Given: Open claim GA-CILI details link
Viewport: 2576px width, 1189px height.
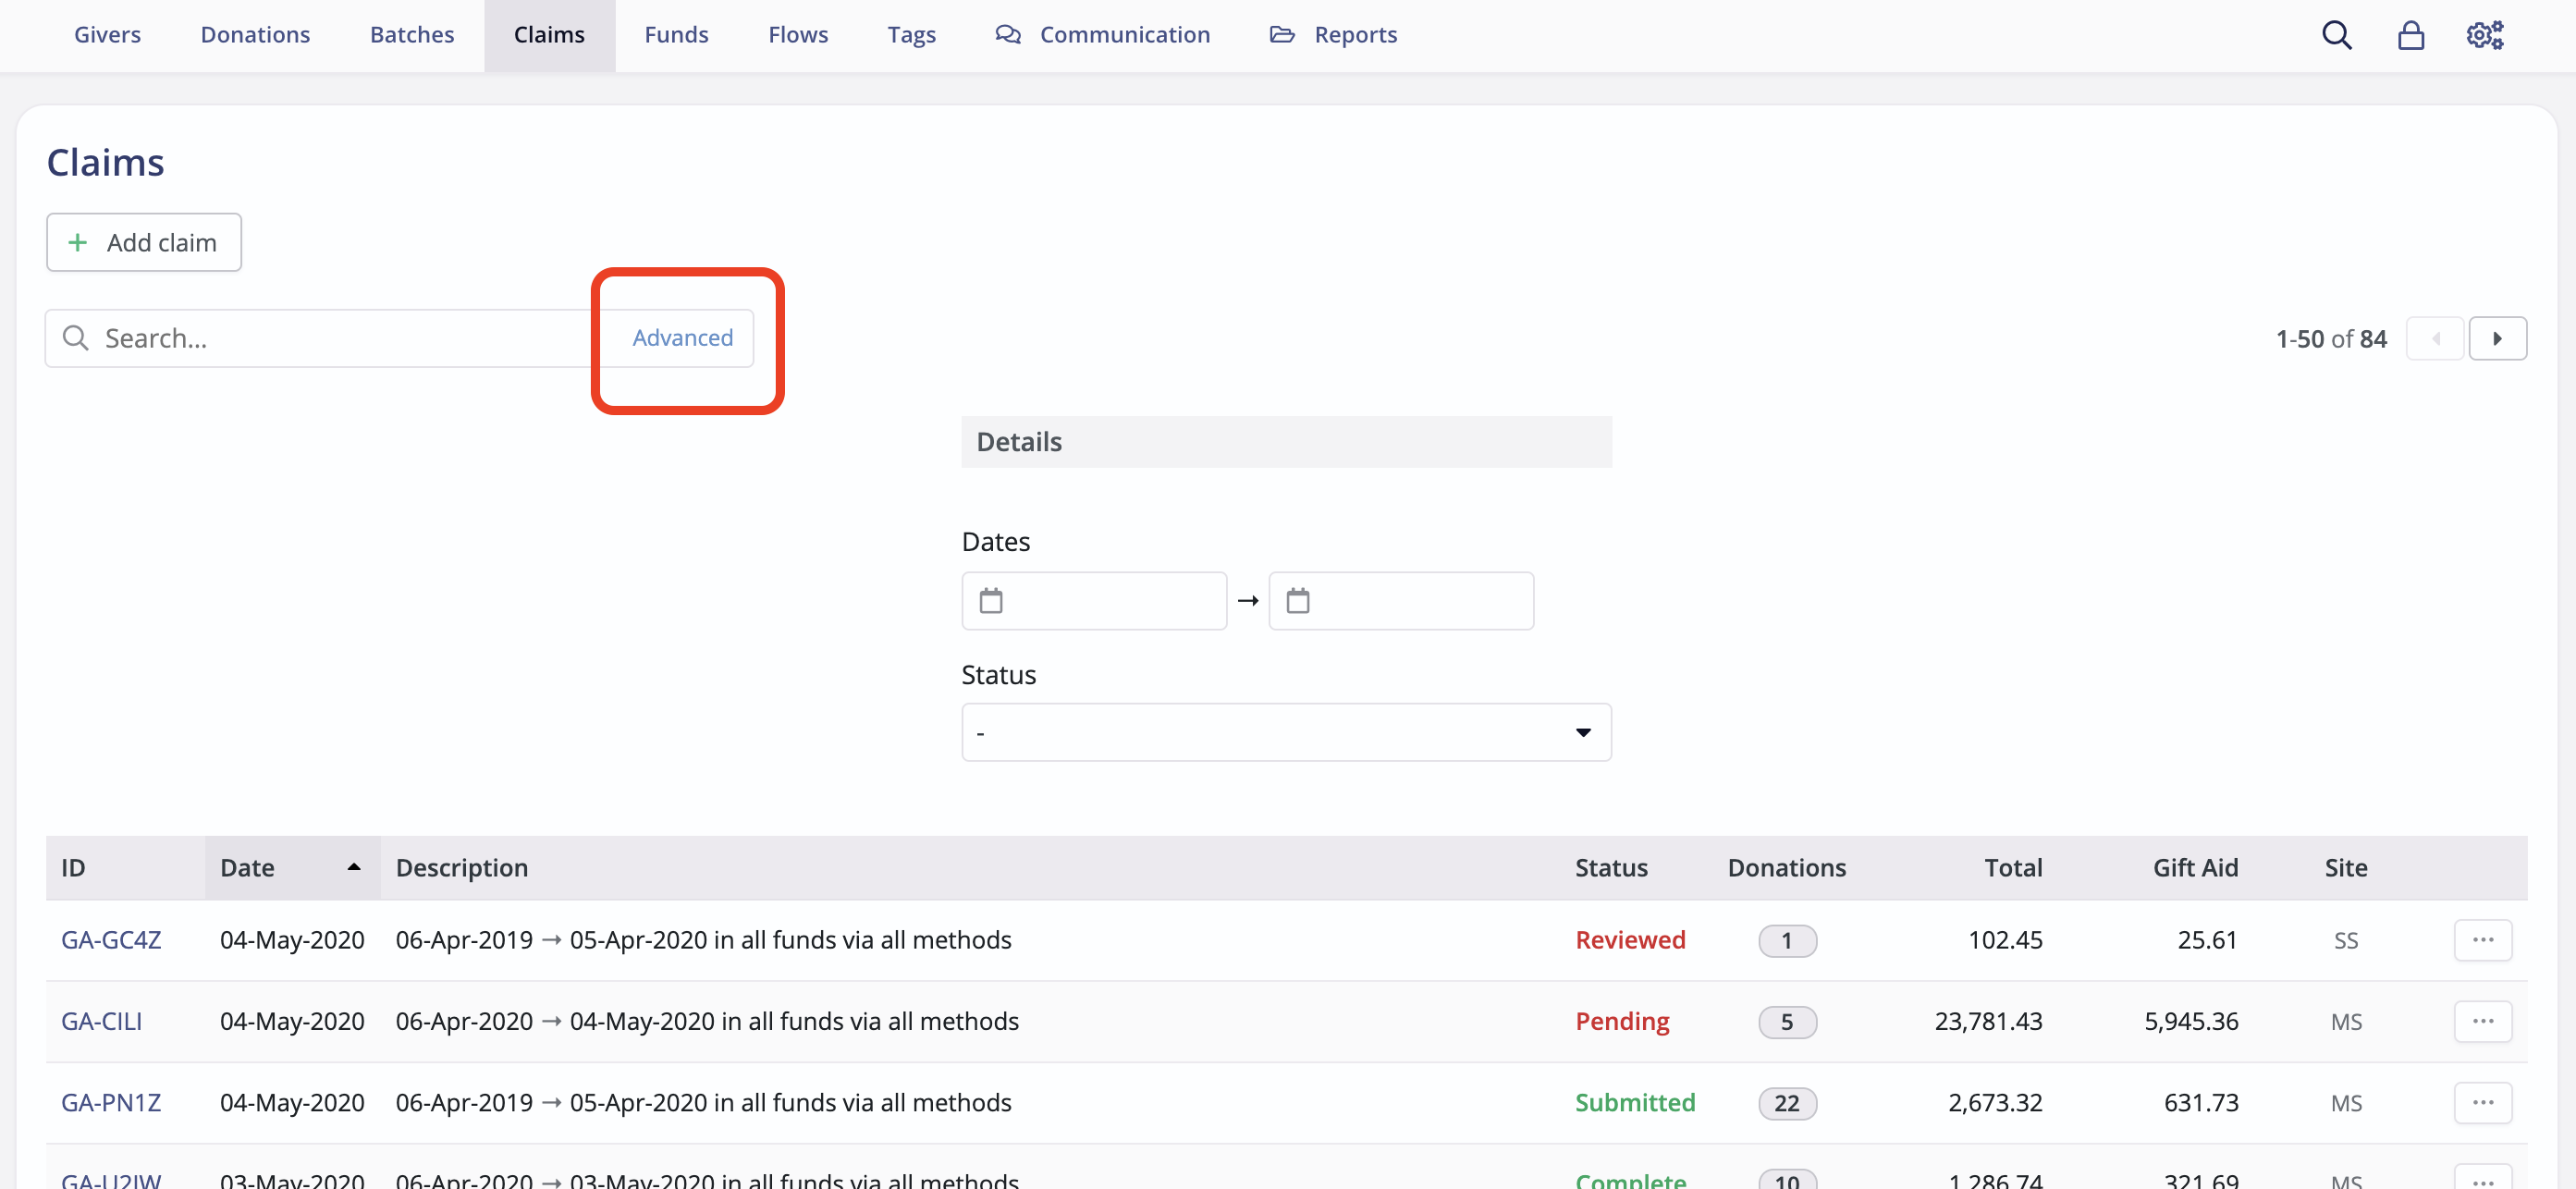Looking at the screenshot, I should pos(101,1021).
